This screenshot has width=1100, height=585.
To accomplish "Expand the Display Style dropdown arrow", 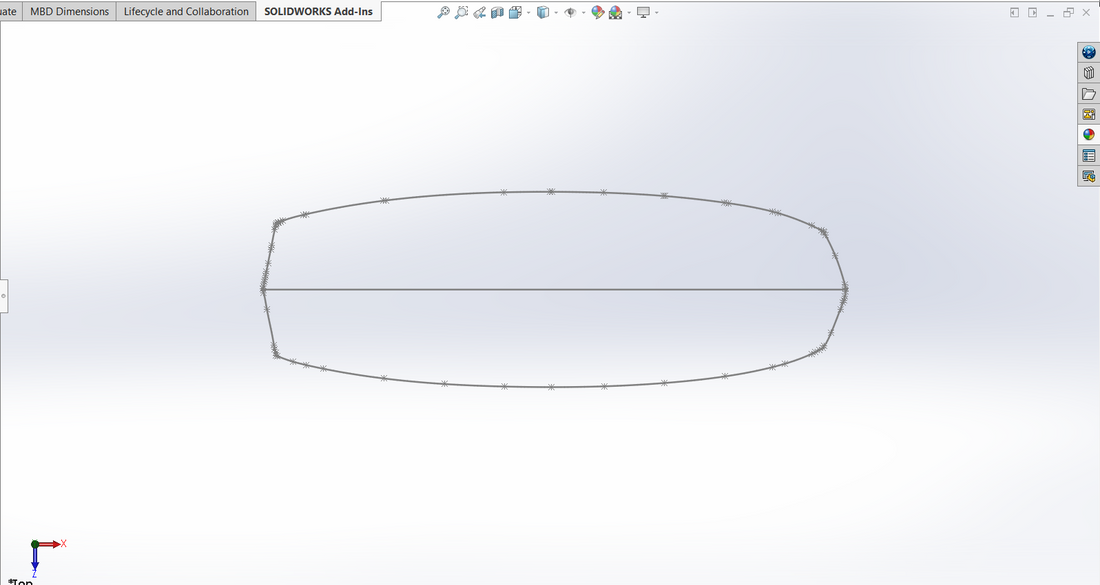I will 554,13.
